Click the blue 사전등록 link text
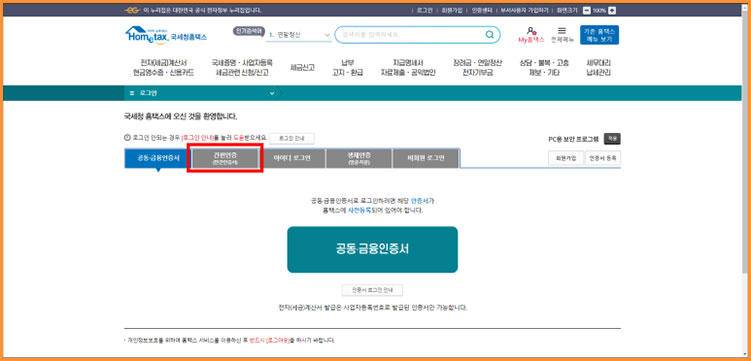Viewport: 751px width, 361px height. (360, 210)
